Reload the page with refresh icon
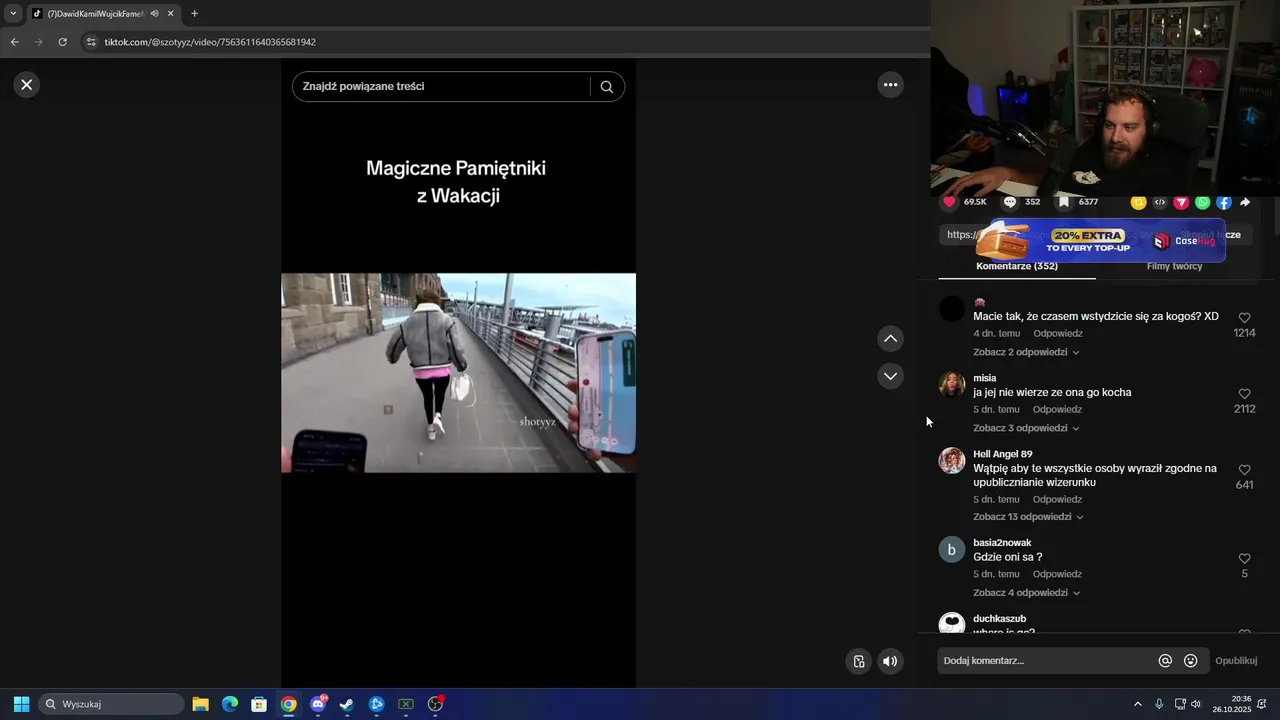 62,42
